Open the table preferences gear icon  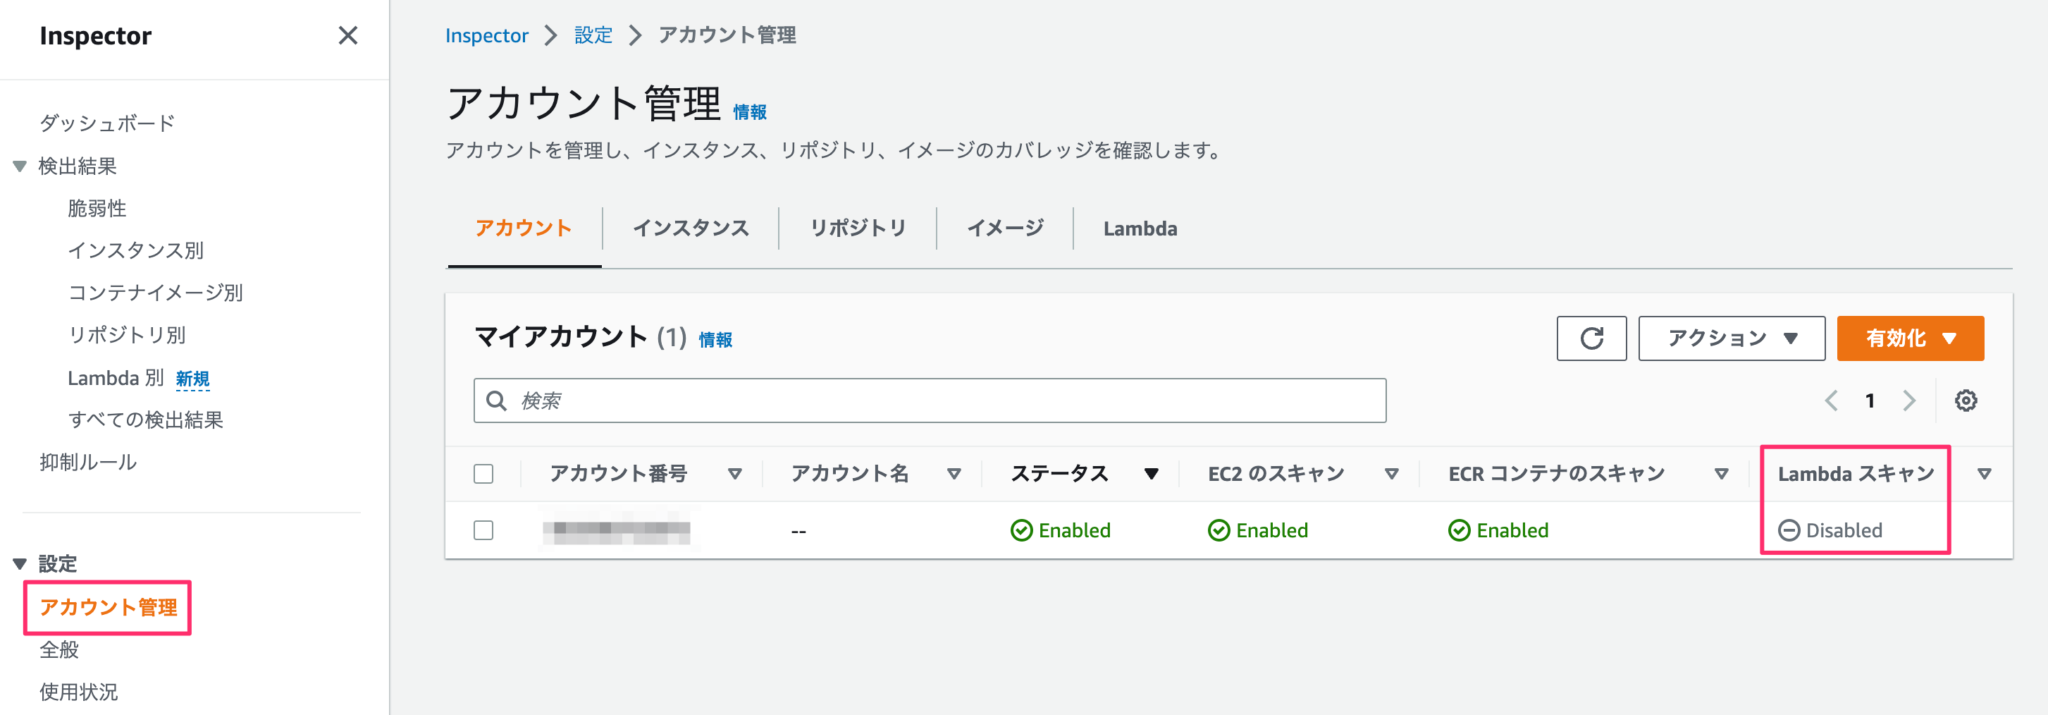1966,400
